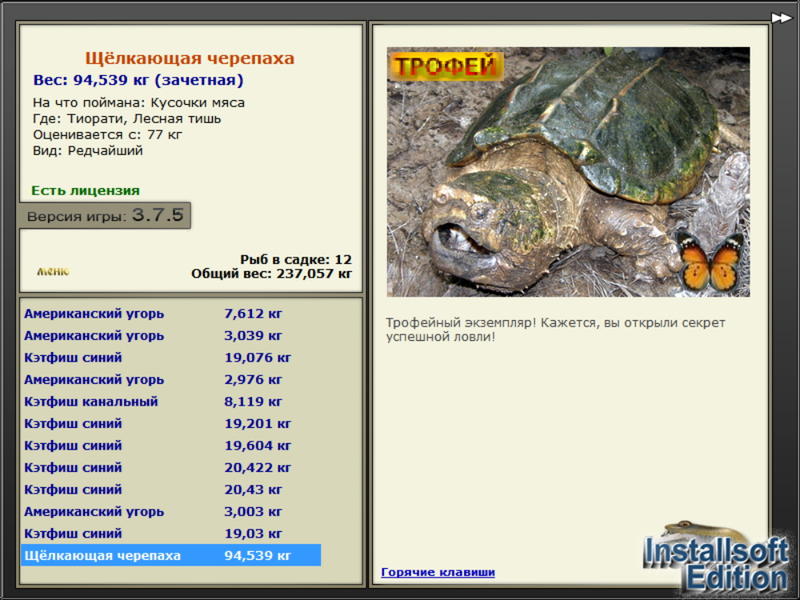Viewport: 800px width, 600px height.
Task: Select Кэтфиш синий 19,604 кг row
Action: coord(171,445)
